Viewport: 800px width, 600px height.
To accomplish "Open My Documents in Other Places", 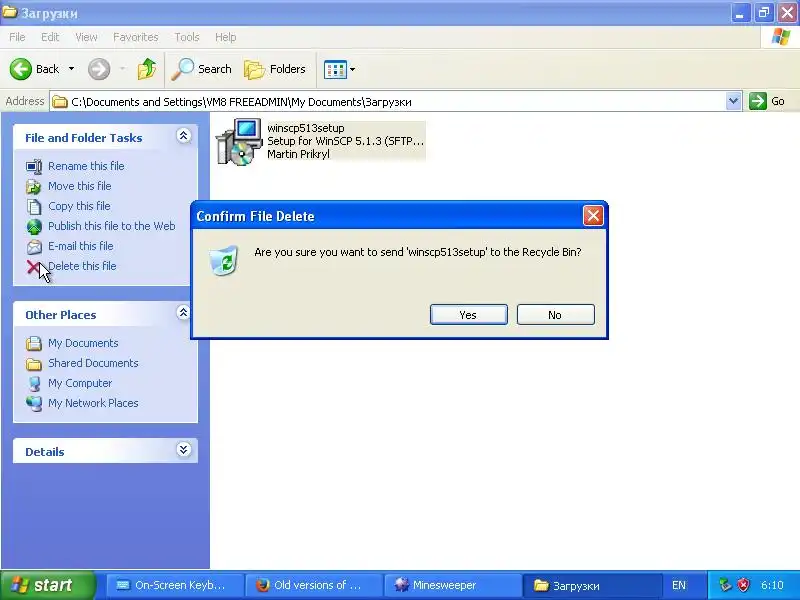I will point(83,343).
